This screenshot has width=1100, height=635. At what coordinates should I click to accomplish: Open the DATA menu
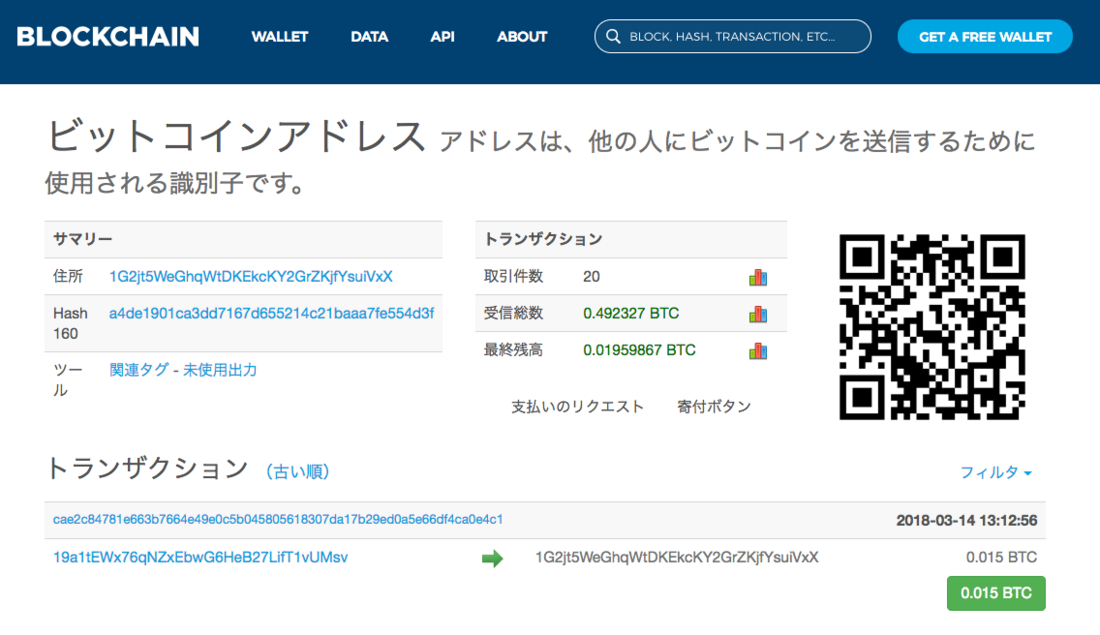point(369,36)
